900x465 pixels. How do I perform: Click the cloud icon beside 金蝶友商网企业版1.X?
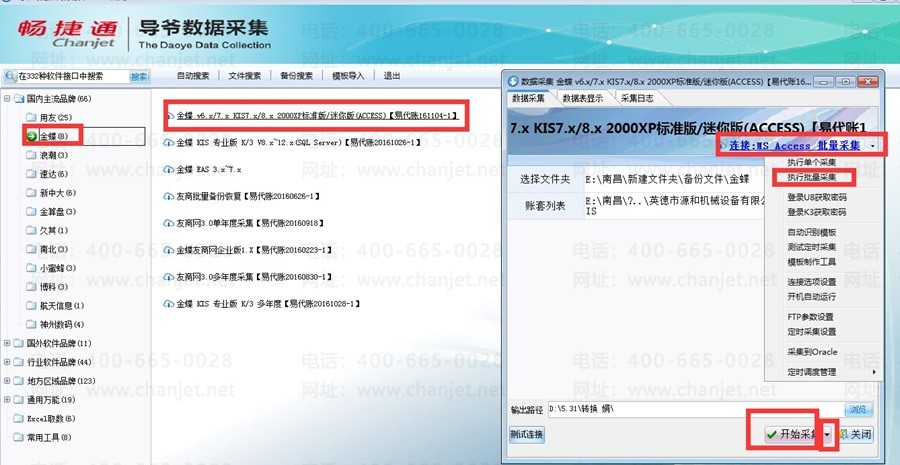[x=169, y=250]
